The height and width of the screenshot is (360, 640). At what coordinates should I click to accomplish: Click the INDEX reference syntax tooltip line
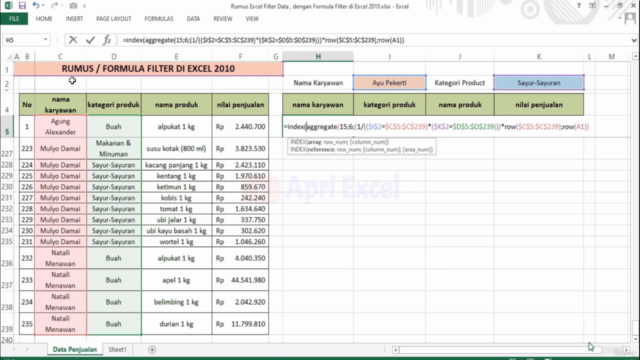pos(362,149)
